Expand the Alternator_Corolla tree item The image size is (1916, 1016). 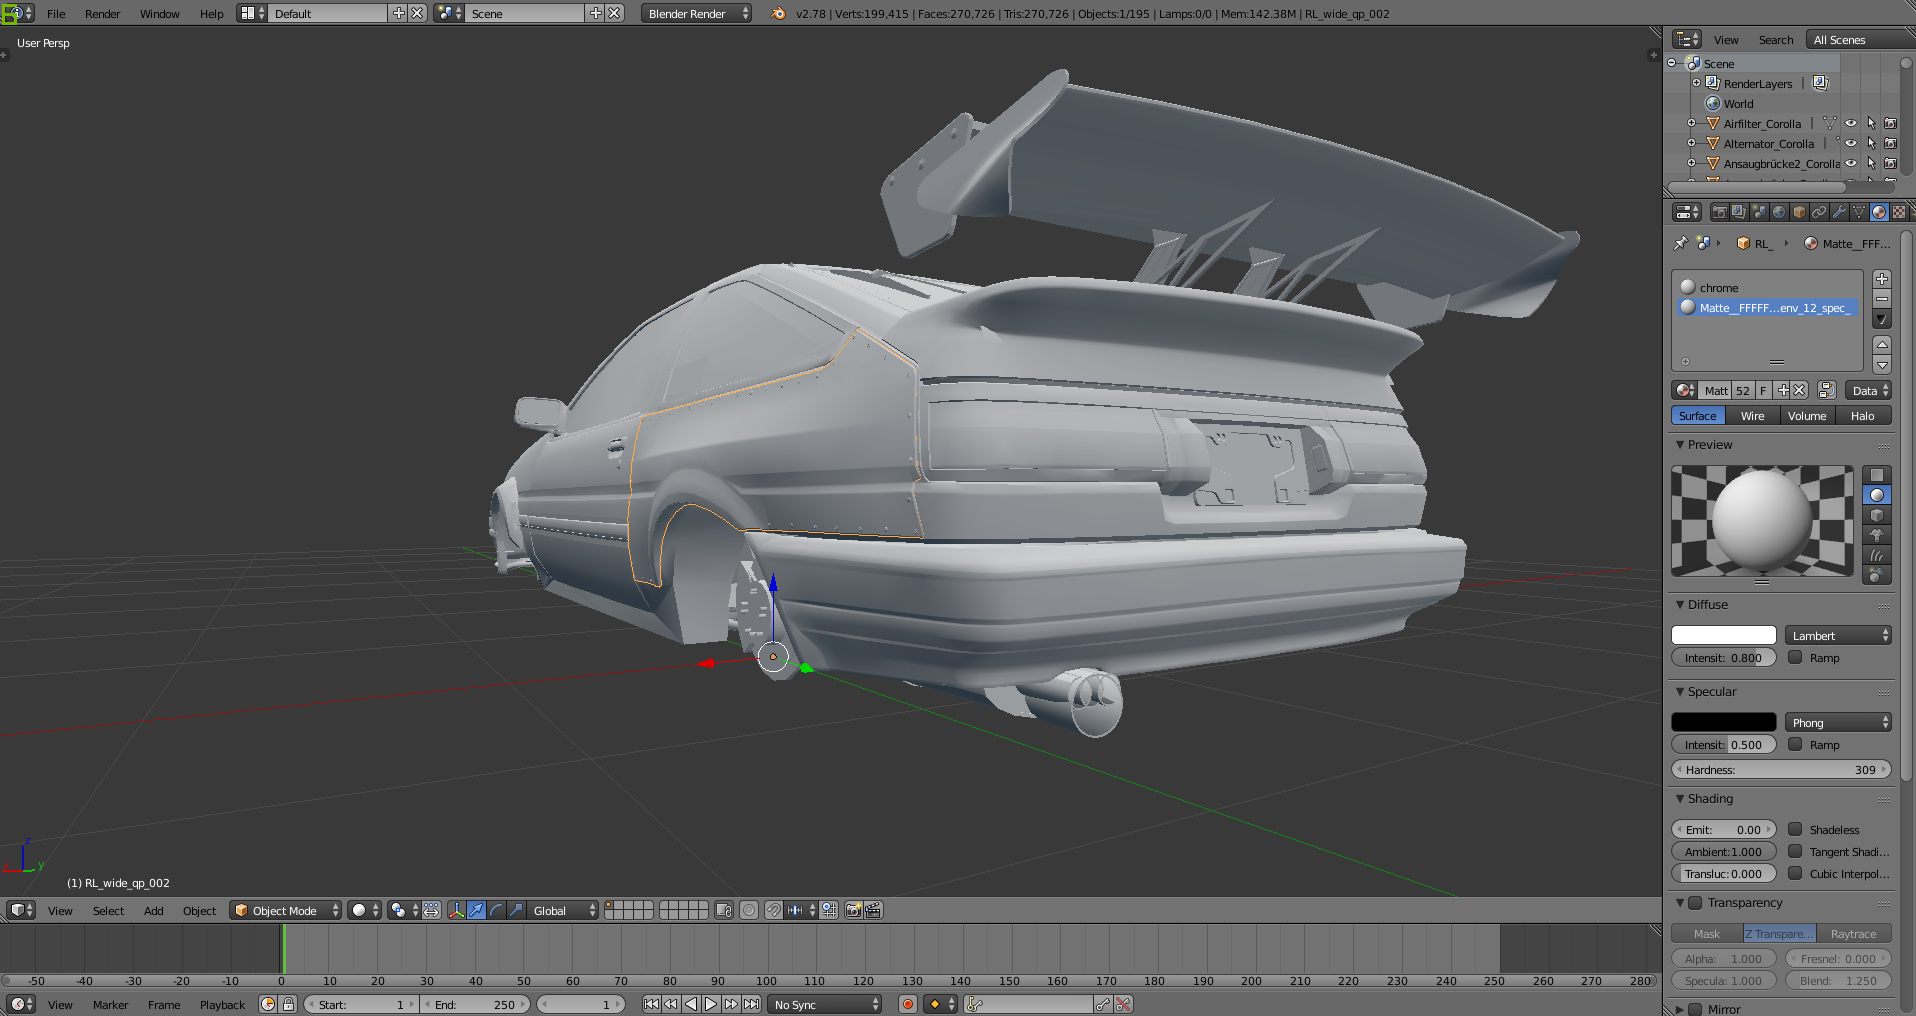1691,144
